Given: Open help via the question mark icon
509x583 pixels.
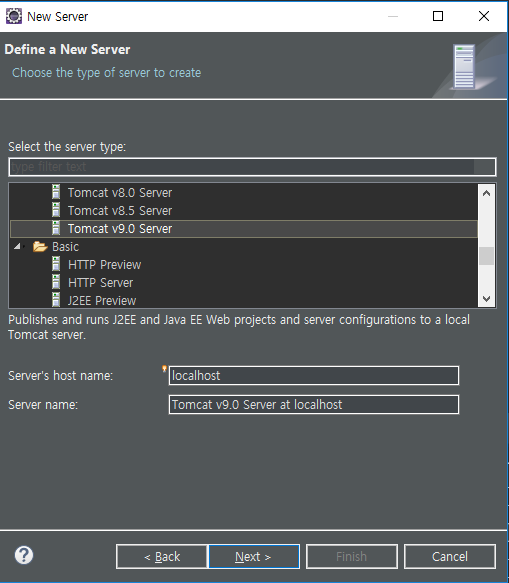Looking at the screenshot, I should 24,555.
